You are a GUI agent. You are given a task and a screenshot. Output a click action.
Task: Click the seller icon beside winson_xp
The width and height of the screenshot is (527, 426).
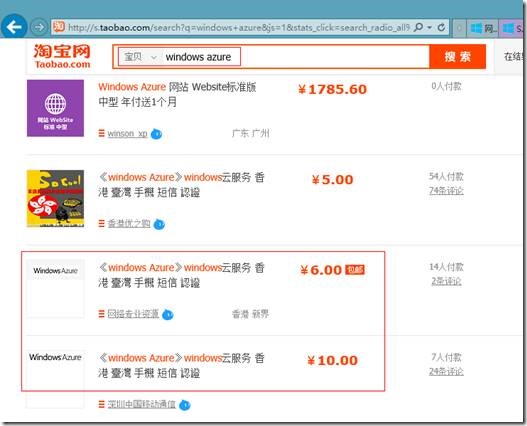click(102, 133)
